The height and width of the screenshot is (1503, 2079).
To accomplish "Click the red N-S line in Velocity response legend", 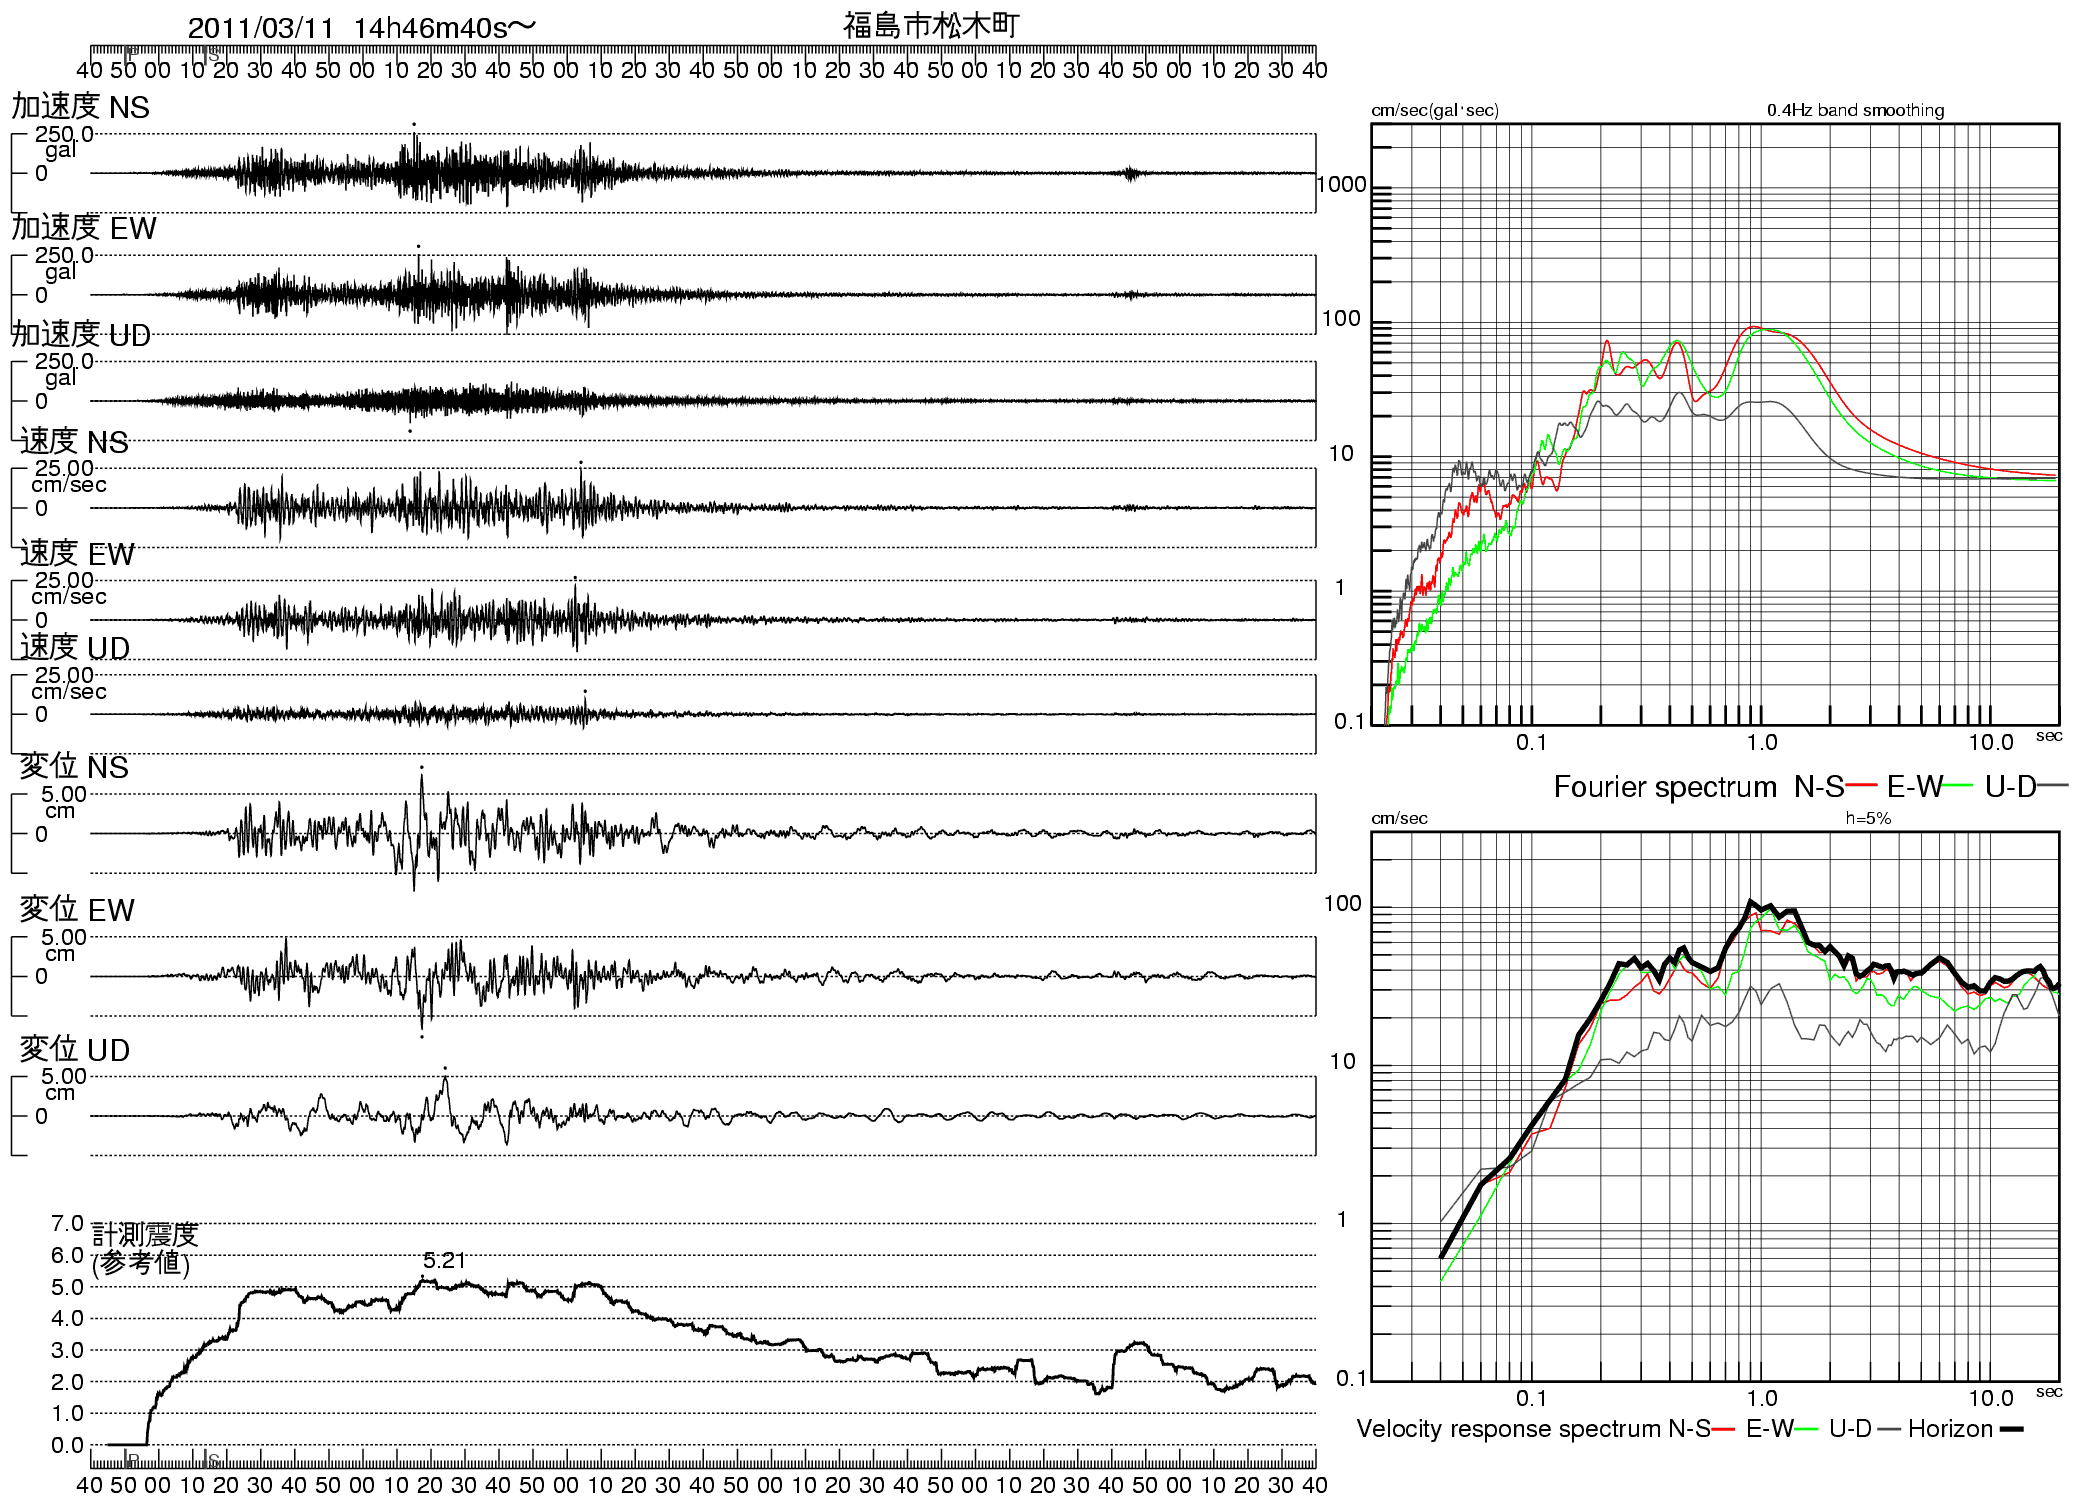I will (x=1724, y=1429).
